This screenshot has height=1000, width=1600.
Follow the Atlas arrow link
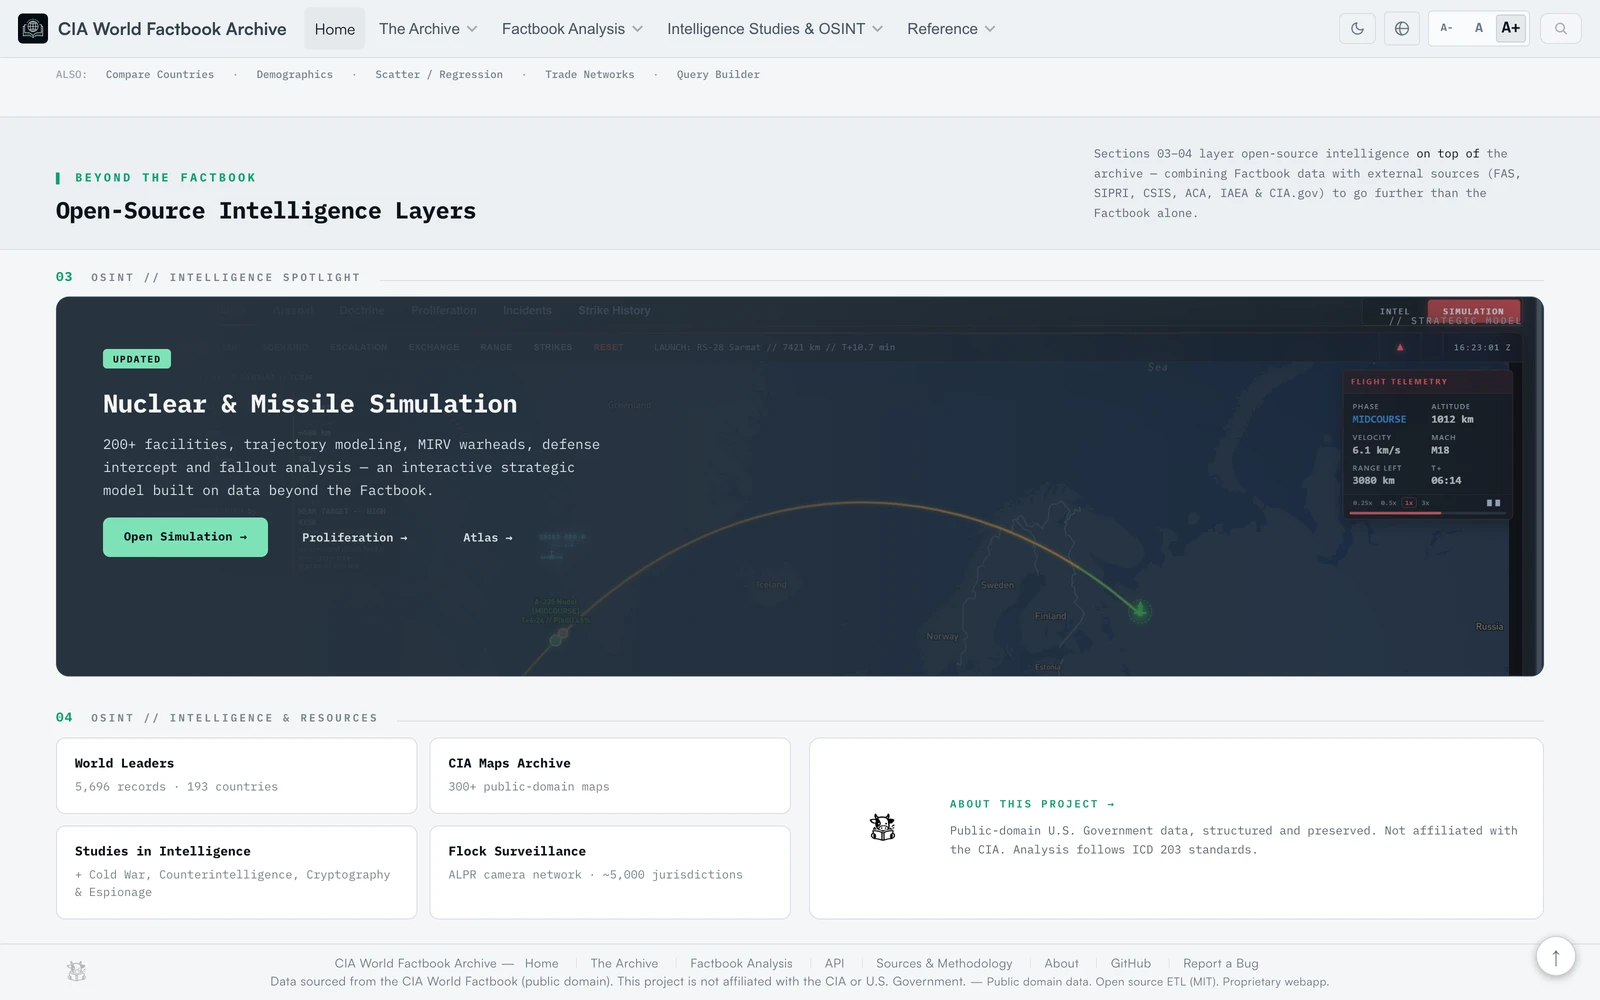click(x=488, y=538)
